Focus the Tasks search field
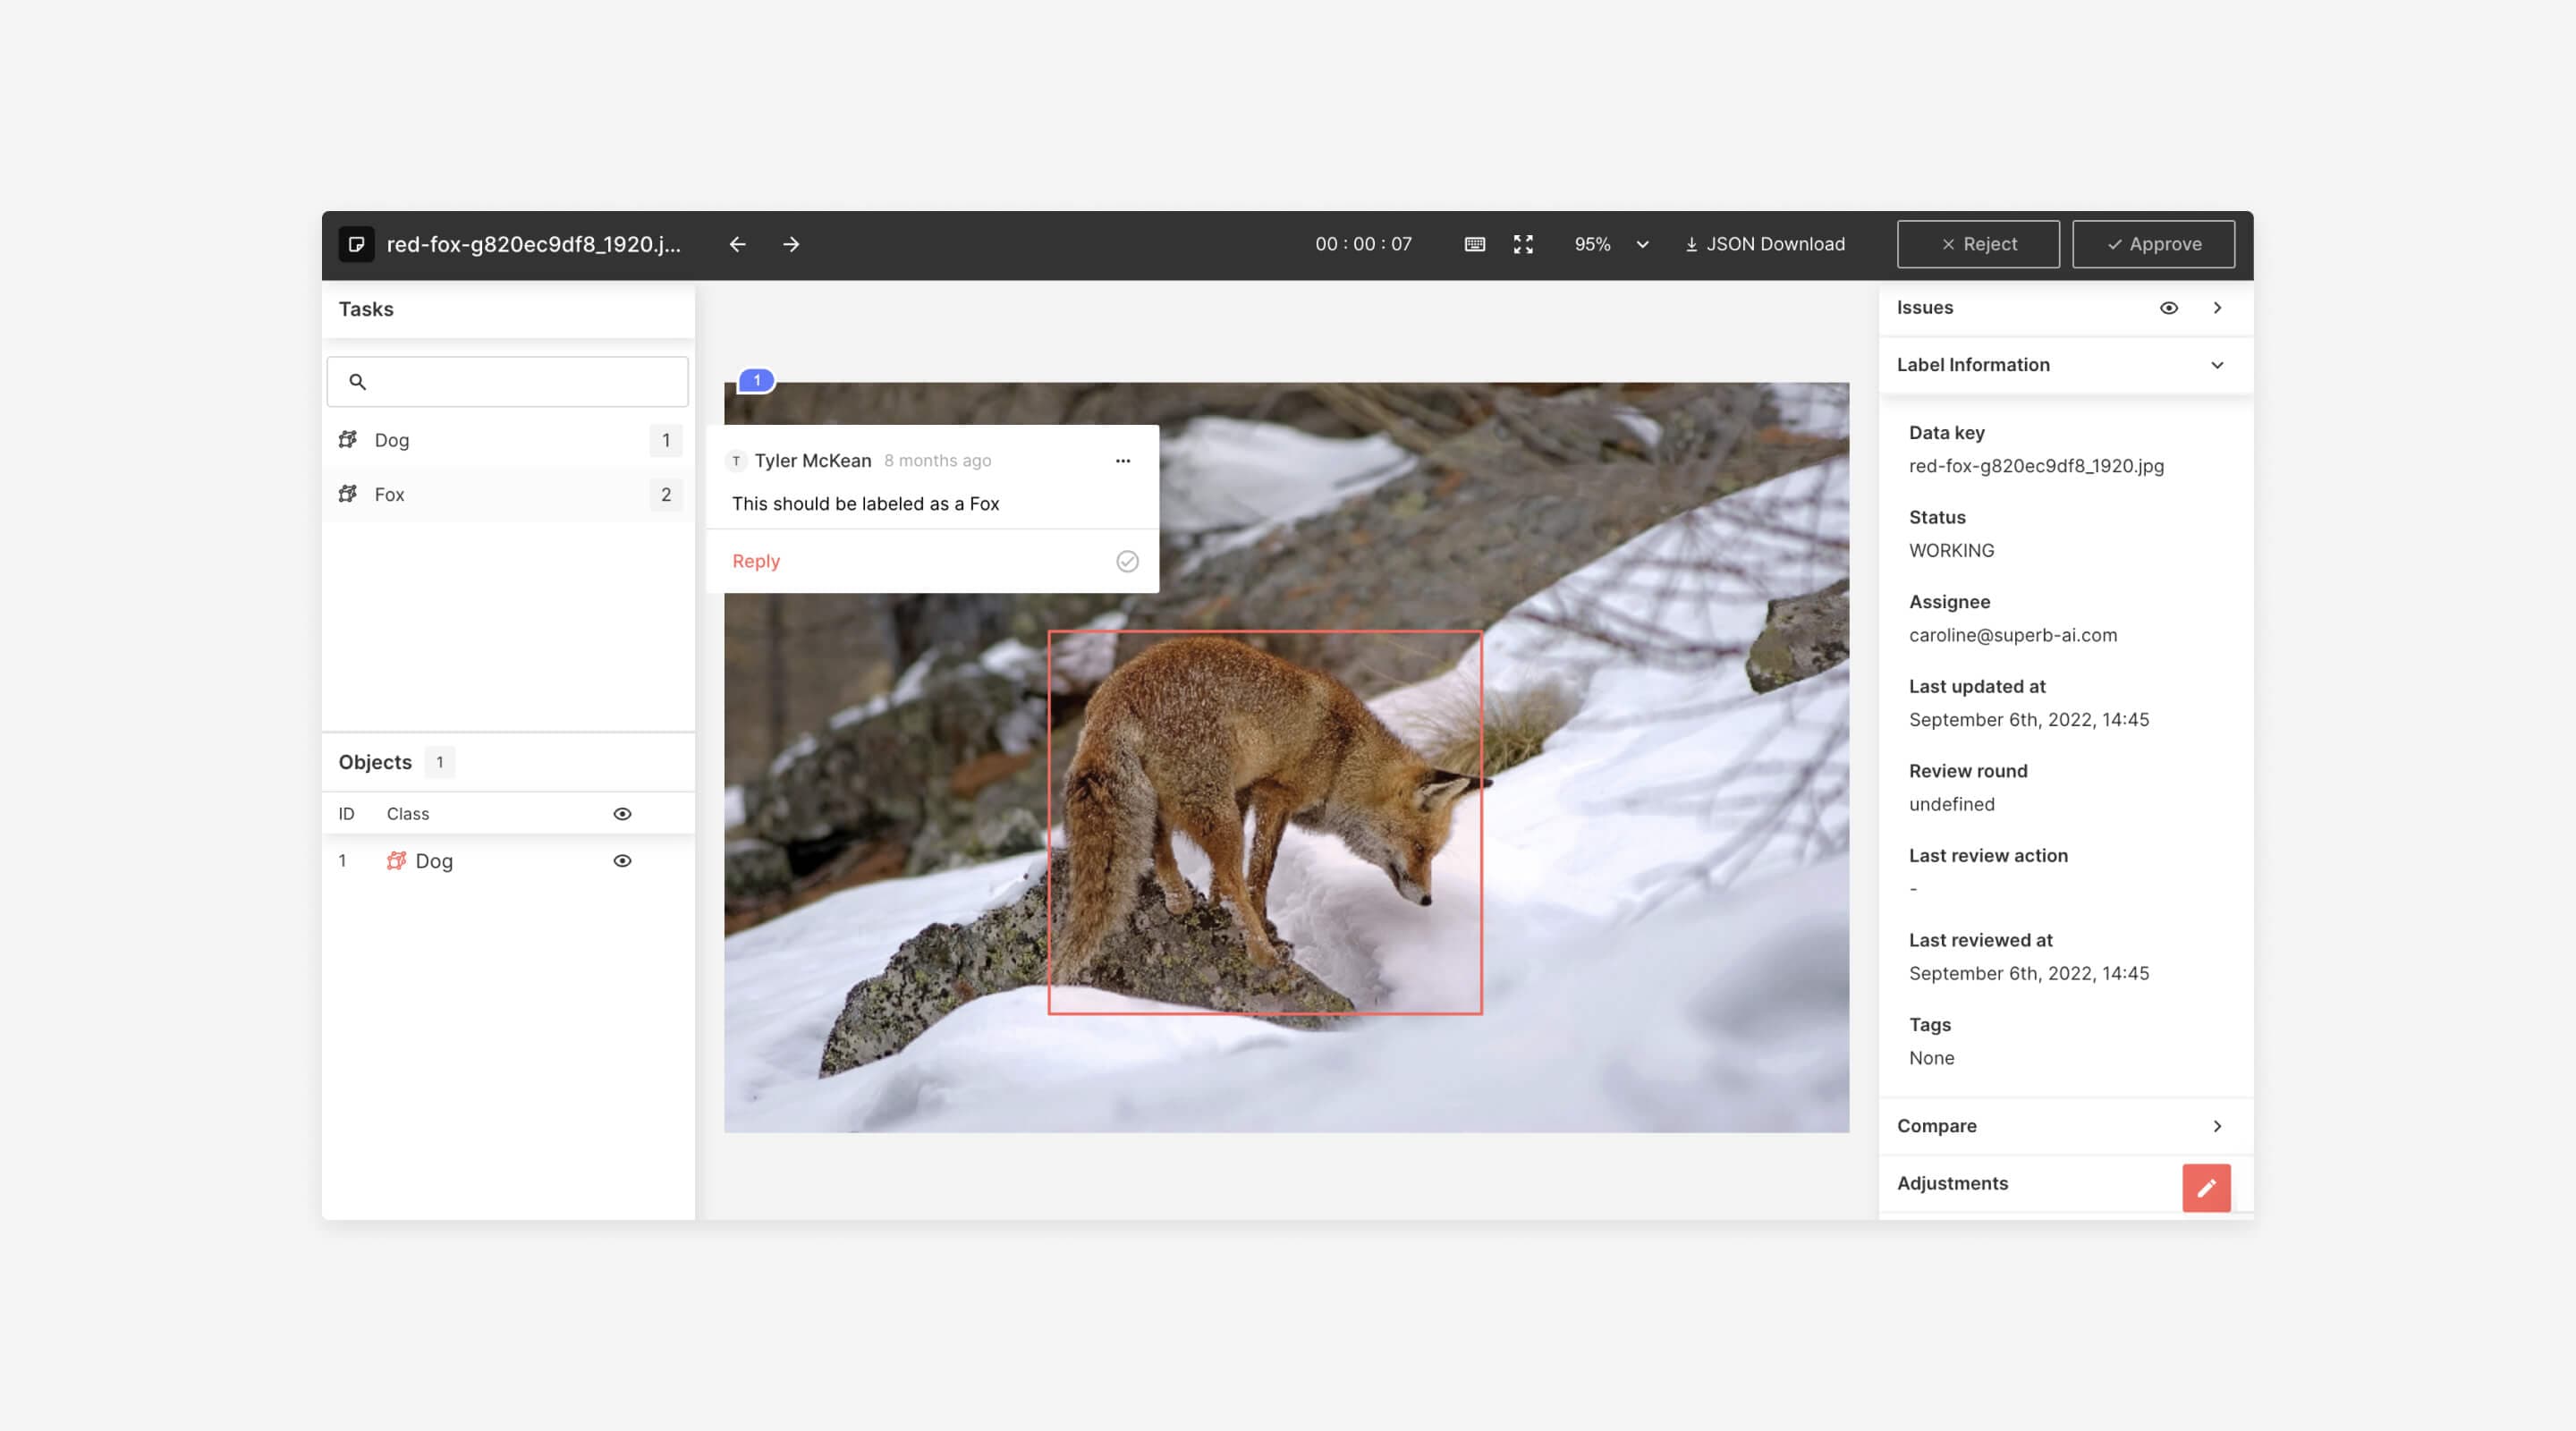Screen dimensions: 2576x1431 (x=508, y=381)
